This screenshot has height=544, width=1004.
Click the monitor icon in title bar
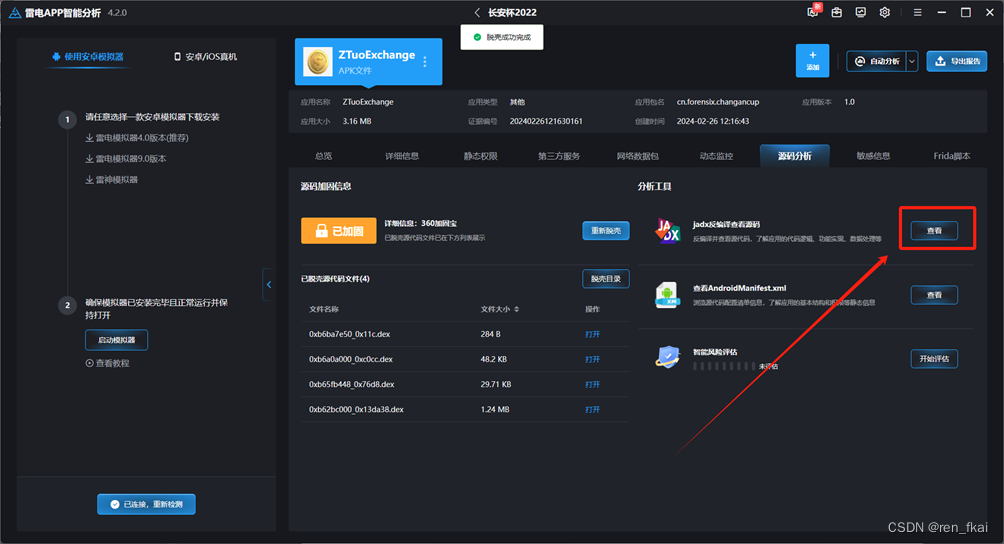tap(861, 12)
